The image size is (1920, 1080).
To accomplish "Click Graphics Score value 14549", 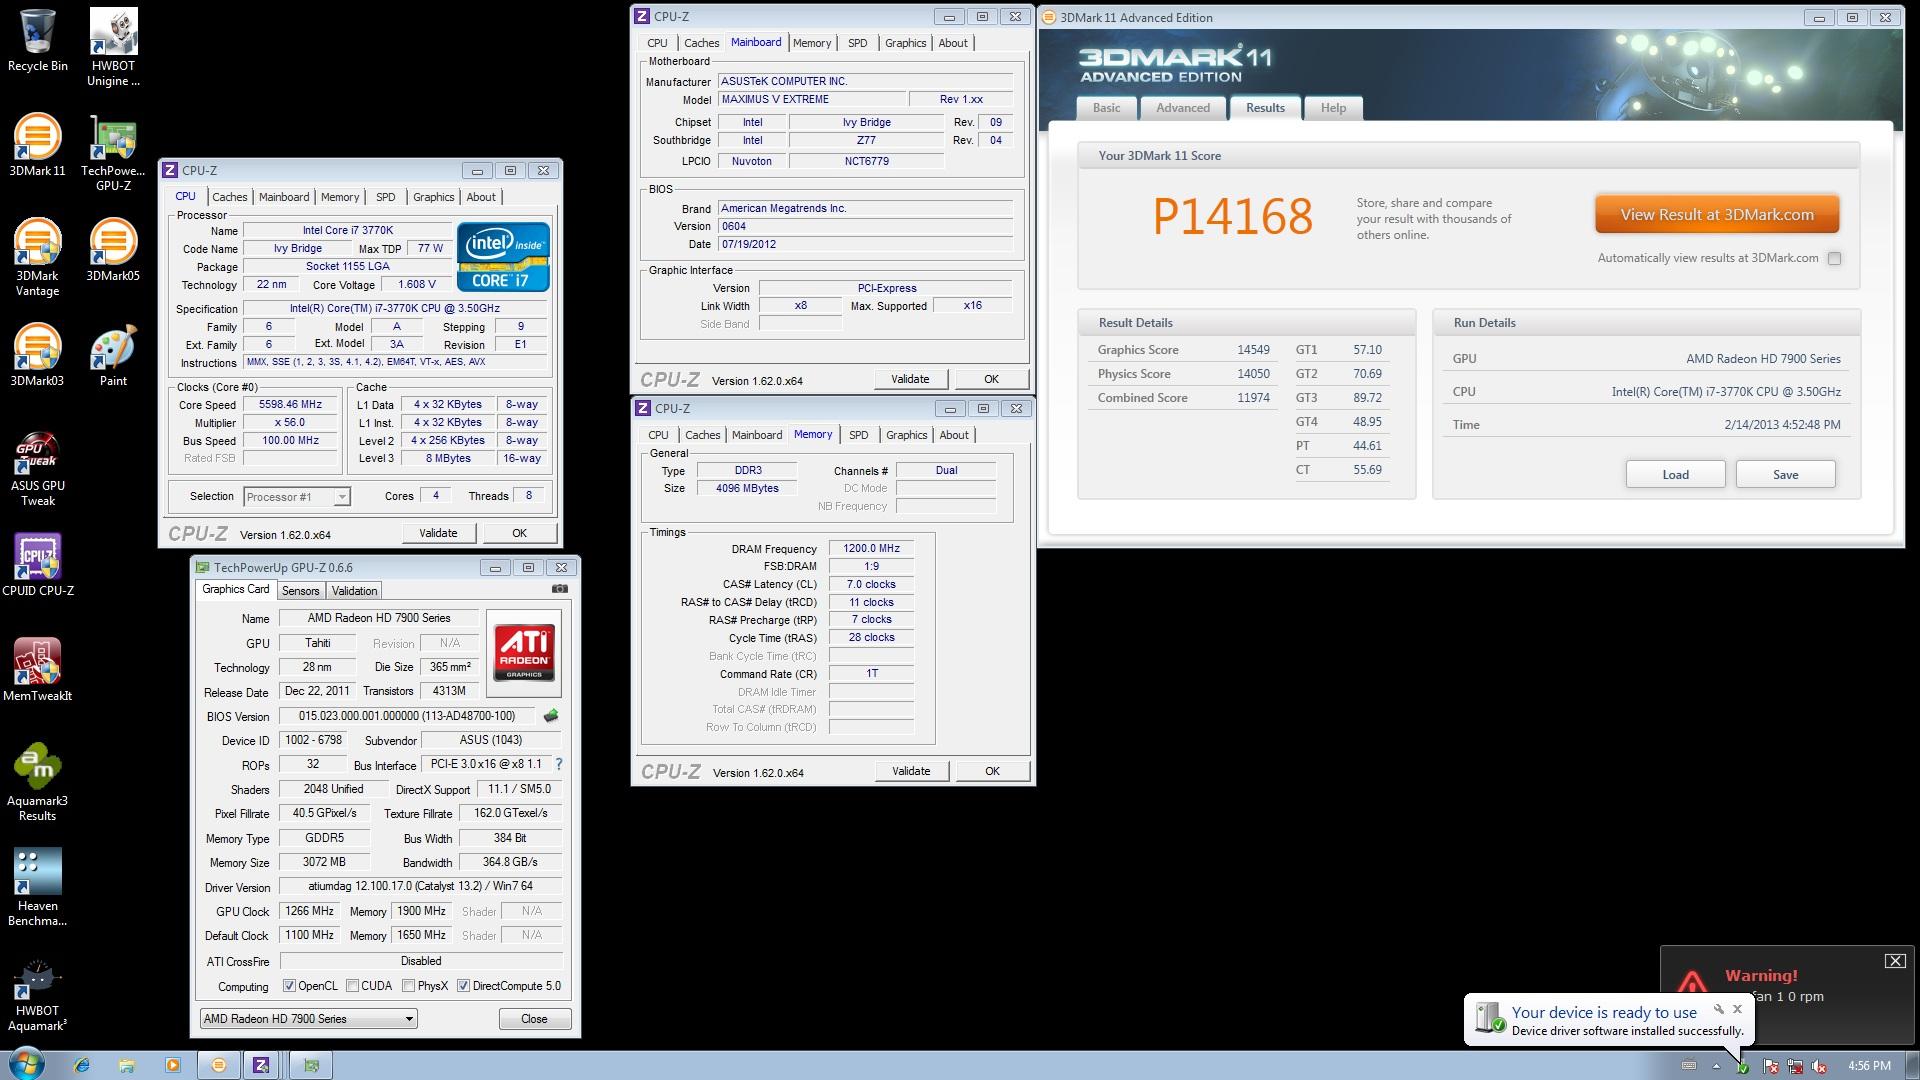I will pyautogui.click(x=1253, y=350).
